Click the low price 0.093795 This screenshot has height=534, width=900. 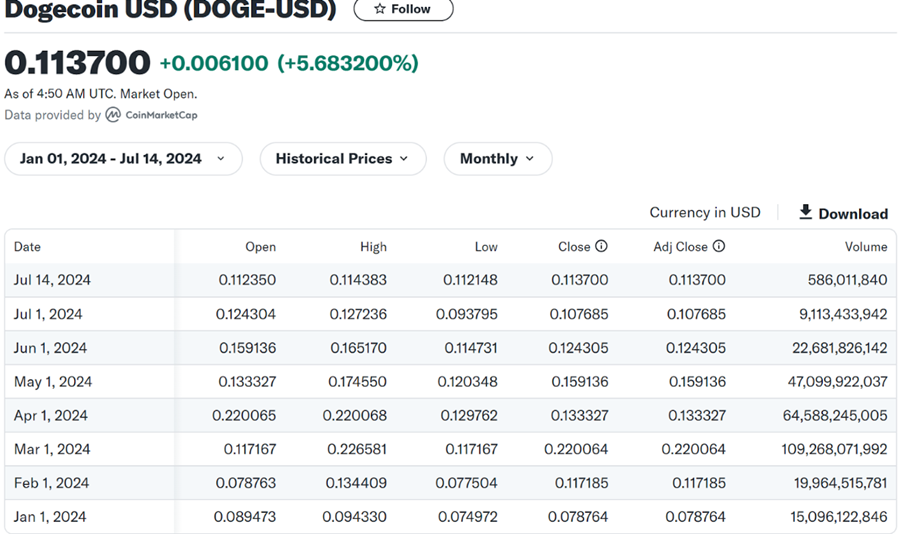tap(467, 314)
